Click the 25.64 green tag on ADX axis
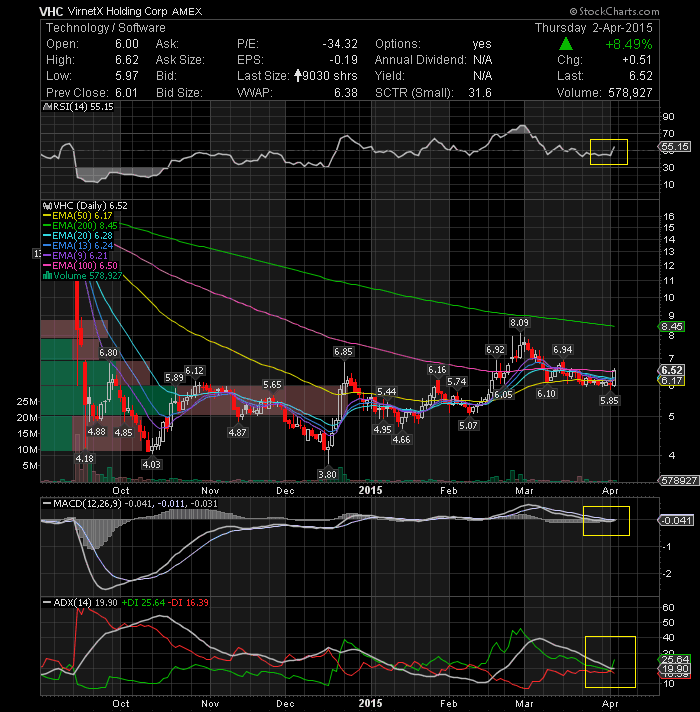 click(674, 659)
